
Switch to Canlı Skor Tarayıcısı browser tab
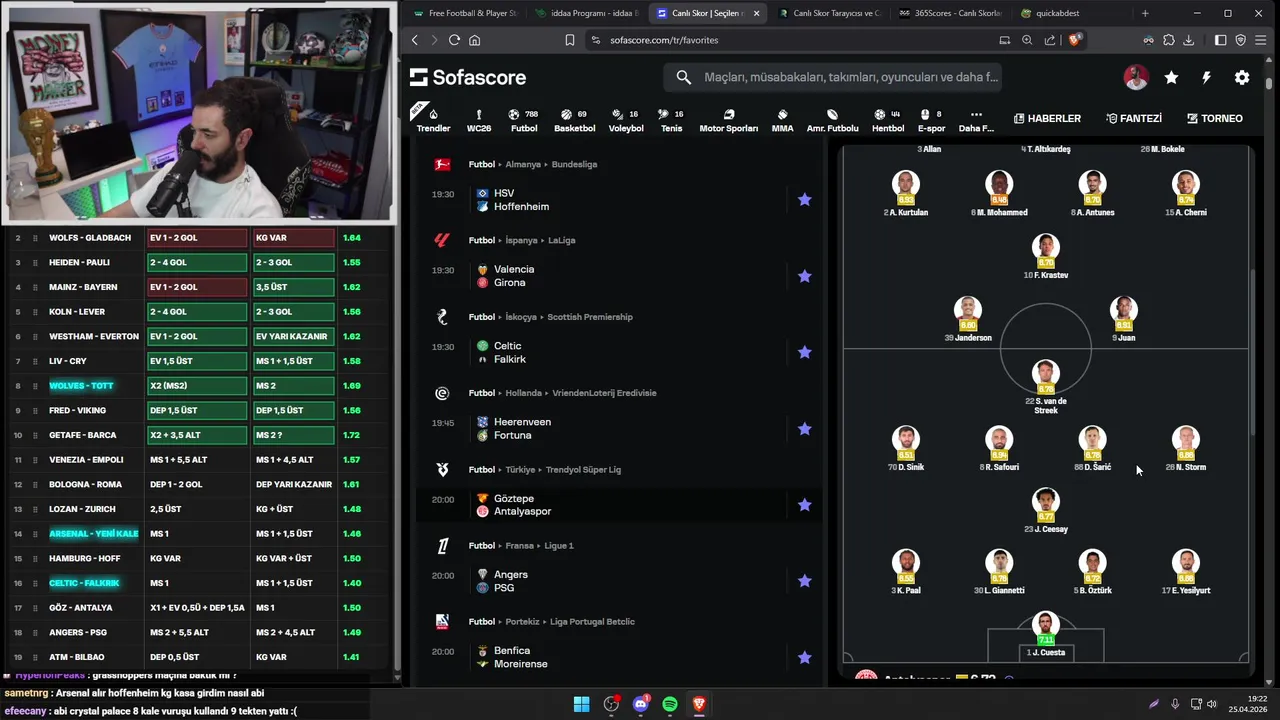(x=829, y=13)
